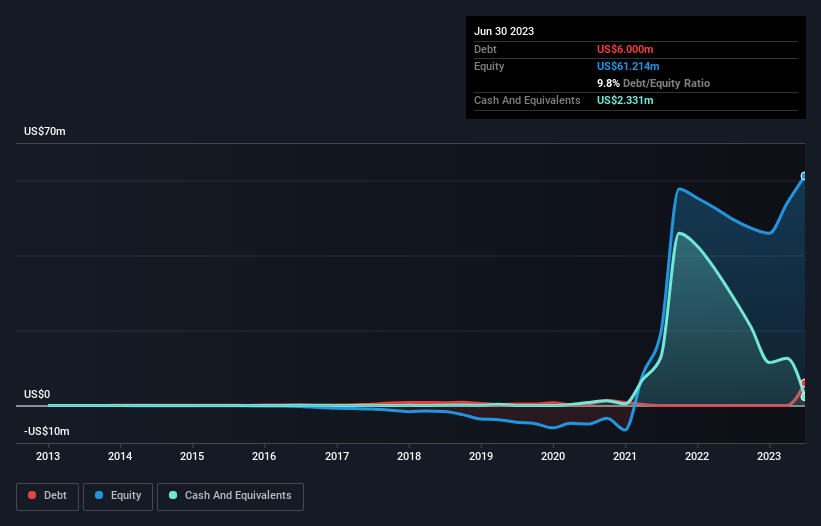The width and height of the screenshot is (821, 526).
Task: Click the 2017 x-axis label
Action: tap(337, 456)
